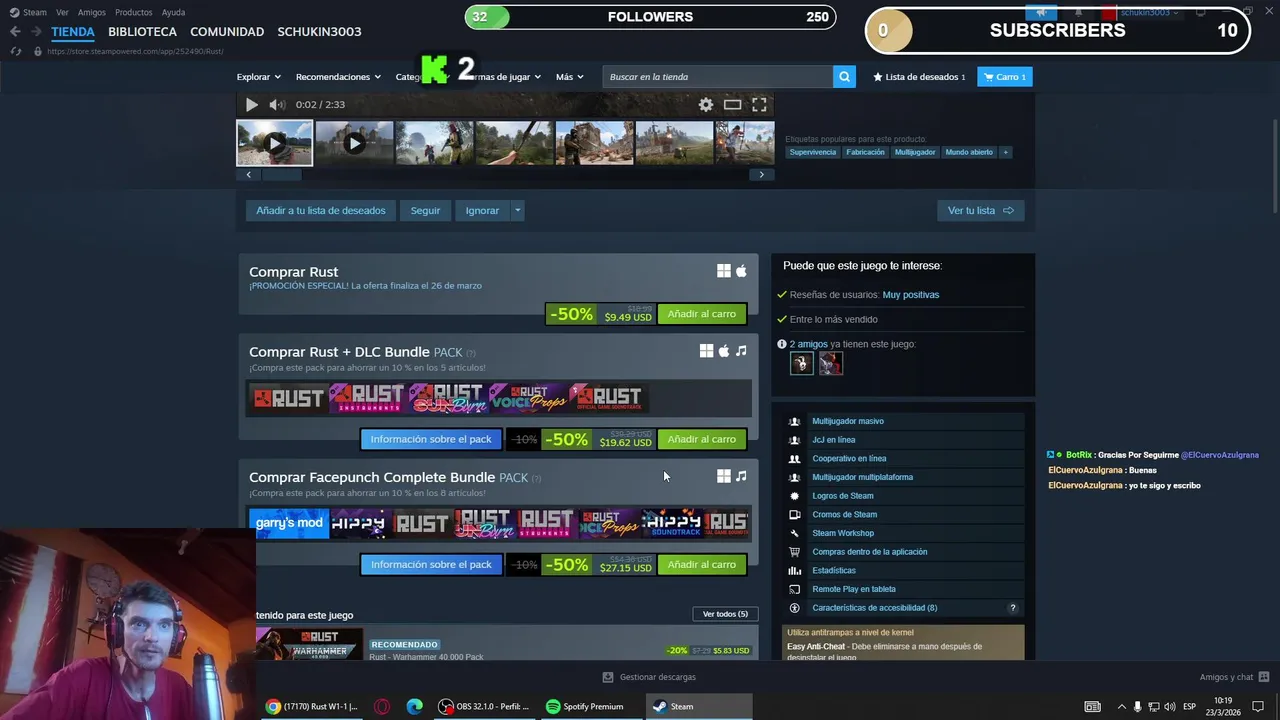This screenshot has width=1280, height=720.
Task: Go forward with the Steam forward arrow
Action: coord(36,31)
